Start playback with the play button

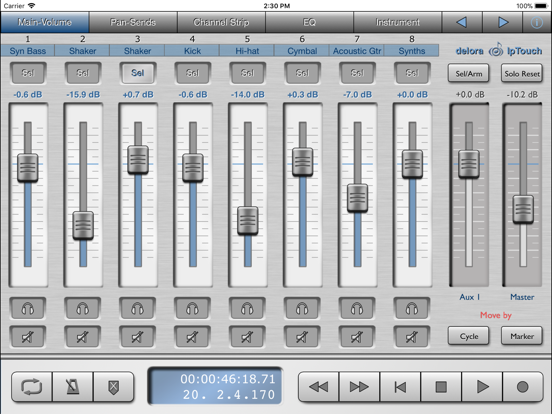pyautogui.click(x=482, y=387)
